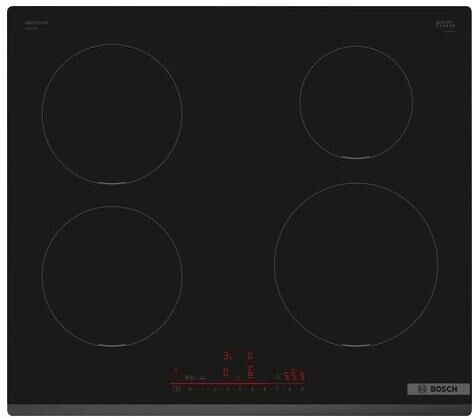The height and width of the screenshot is (418, 472).
Task: Tap the red illuminated power slider line
Action: (x=236, y=384)
